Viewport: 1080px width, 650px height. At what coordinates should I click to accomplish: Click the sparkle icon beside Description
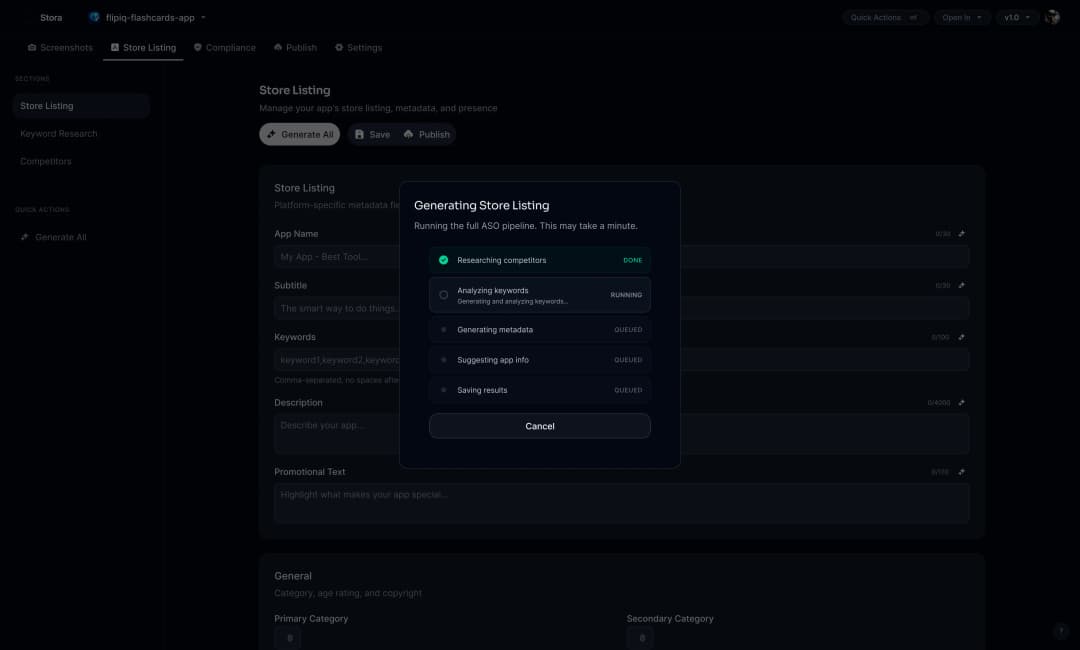click(x=960, y=402)
